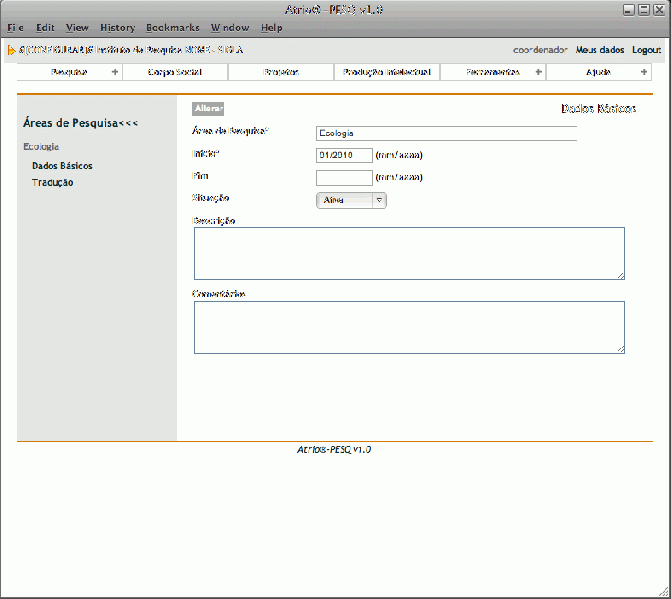671x599 pixels.
Task: Open the Situação dropdown showing Ativa
Action: tap(351, 200)
